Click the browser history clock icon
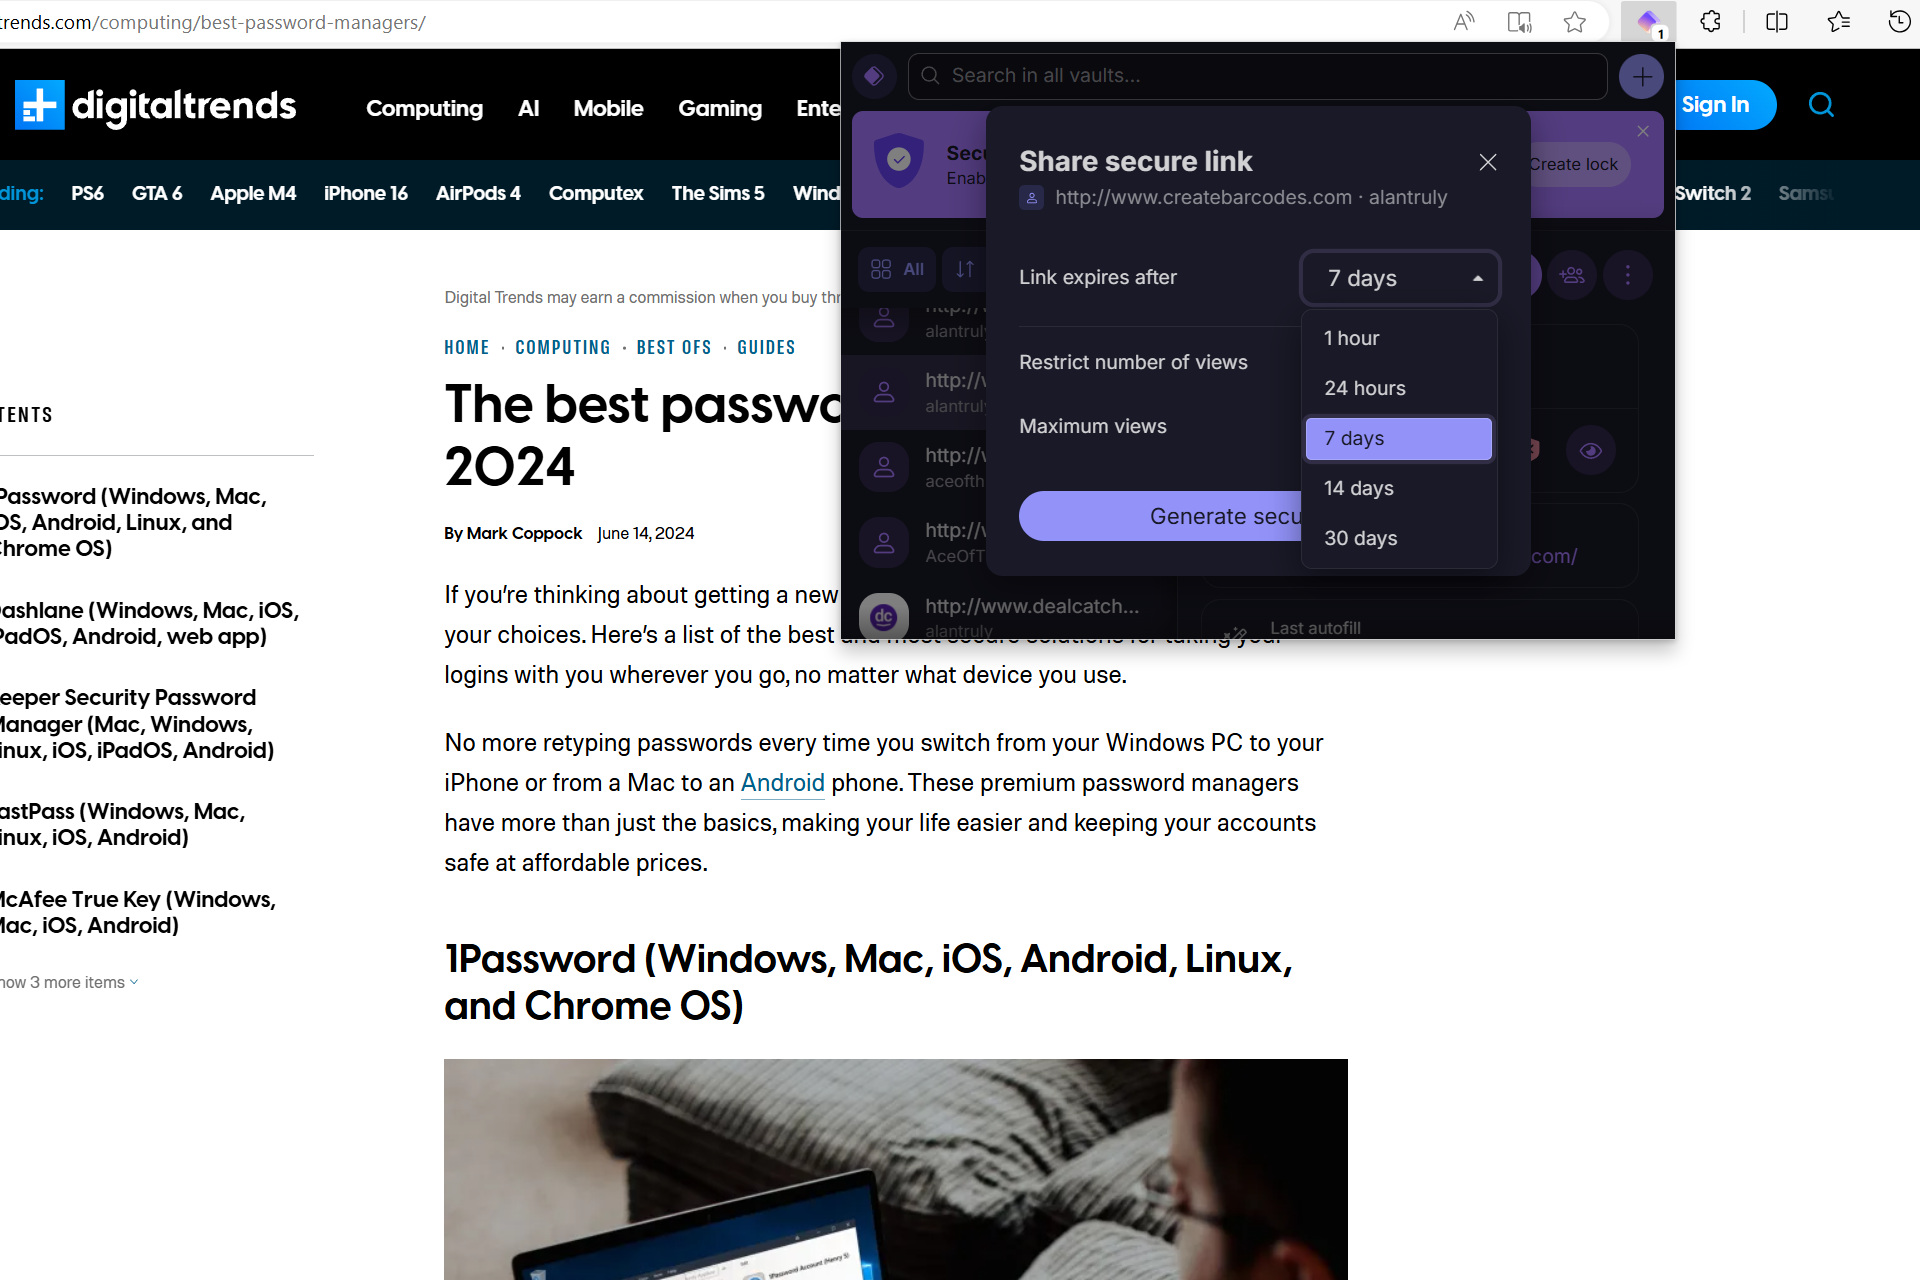The image size is (1920, 1280). pos(1899,21)
